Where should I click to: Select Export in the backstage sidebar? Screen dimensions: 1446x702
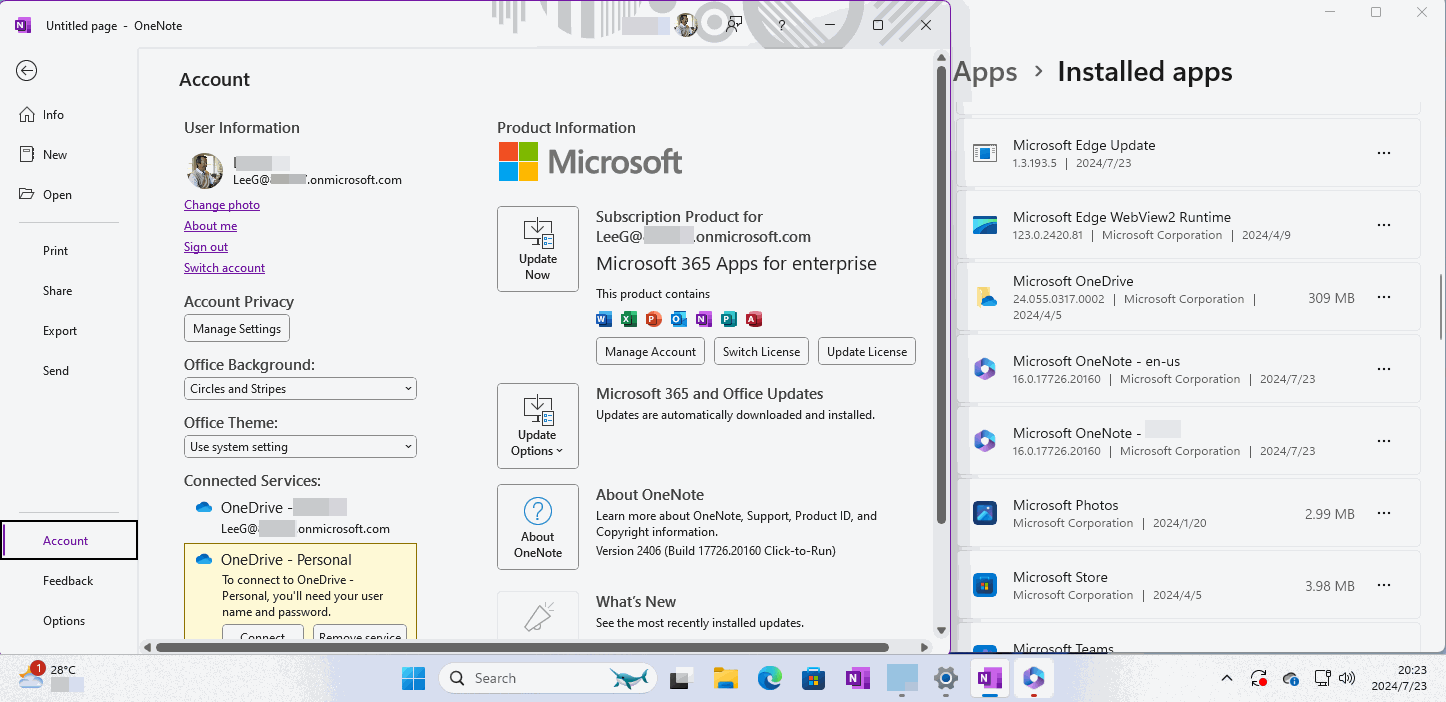69,331
